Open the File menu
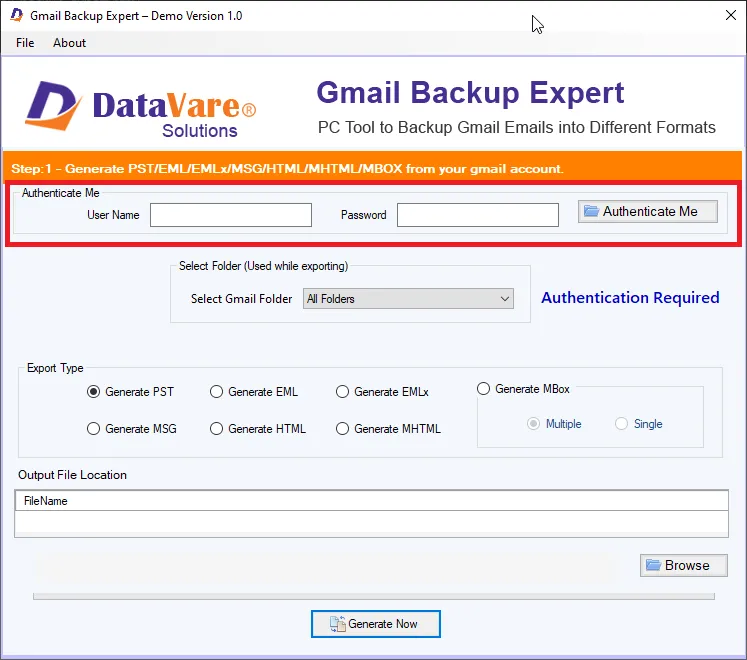The image size is (747, 660). tap(25, 43)
